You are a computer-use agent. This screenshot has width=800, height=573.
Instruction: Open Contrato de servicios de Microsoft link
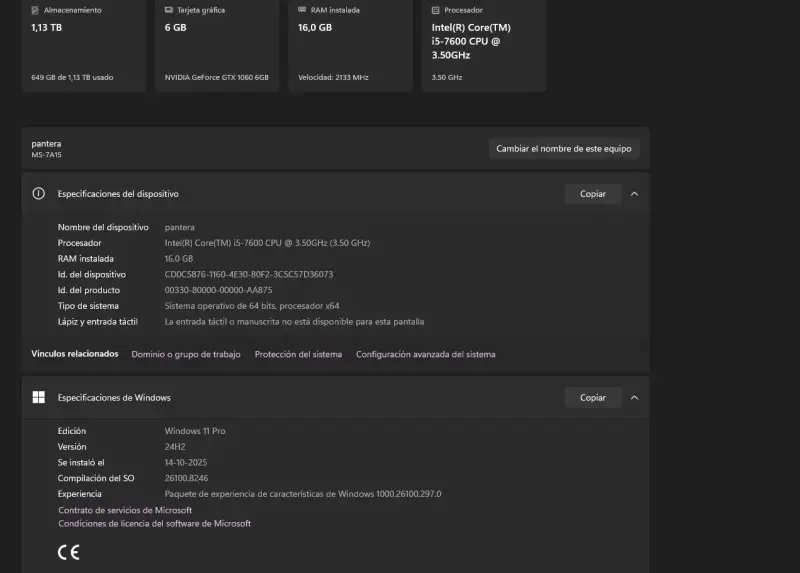click(x=125, y=510)
